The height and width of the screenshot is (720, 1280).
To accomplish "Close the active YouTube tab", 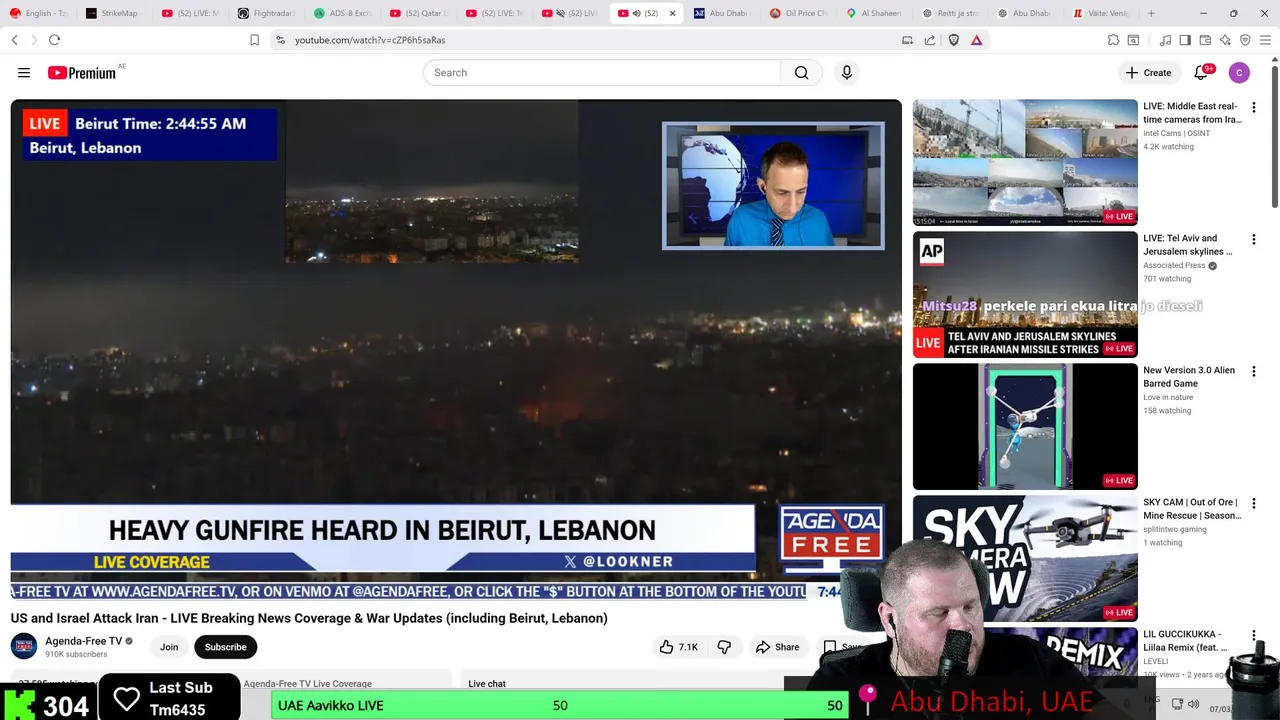I will click(672, 13).
